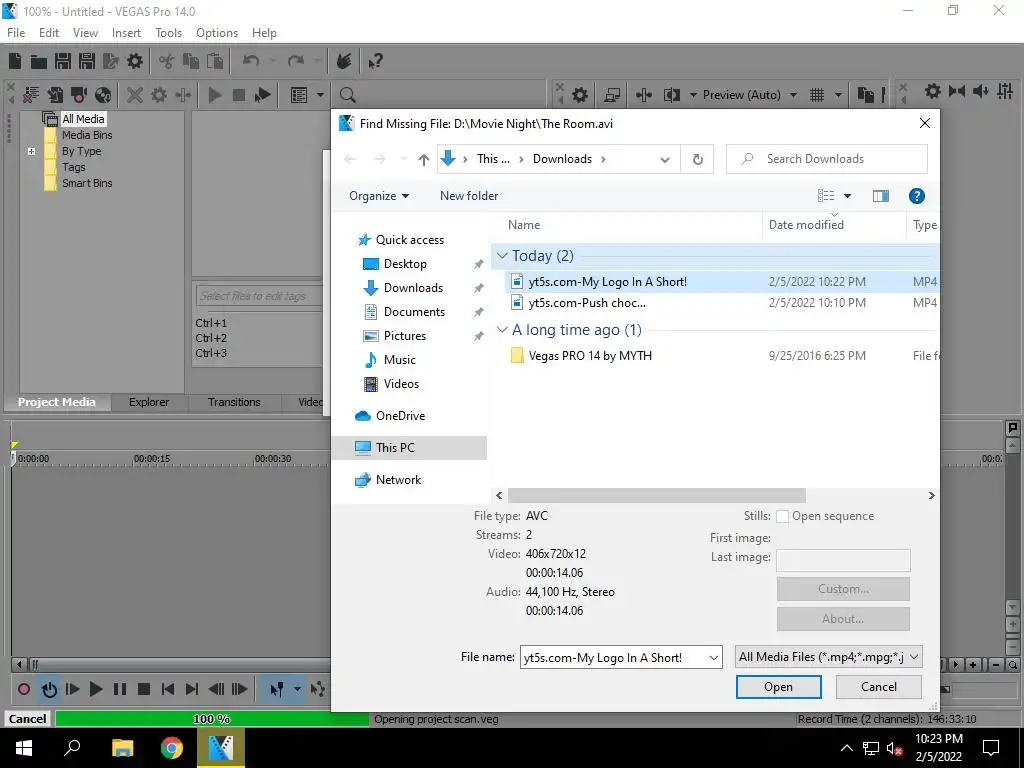Screen dimensions: 1024x768
Task: Click the Import Media icon
Action: 55,95
